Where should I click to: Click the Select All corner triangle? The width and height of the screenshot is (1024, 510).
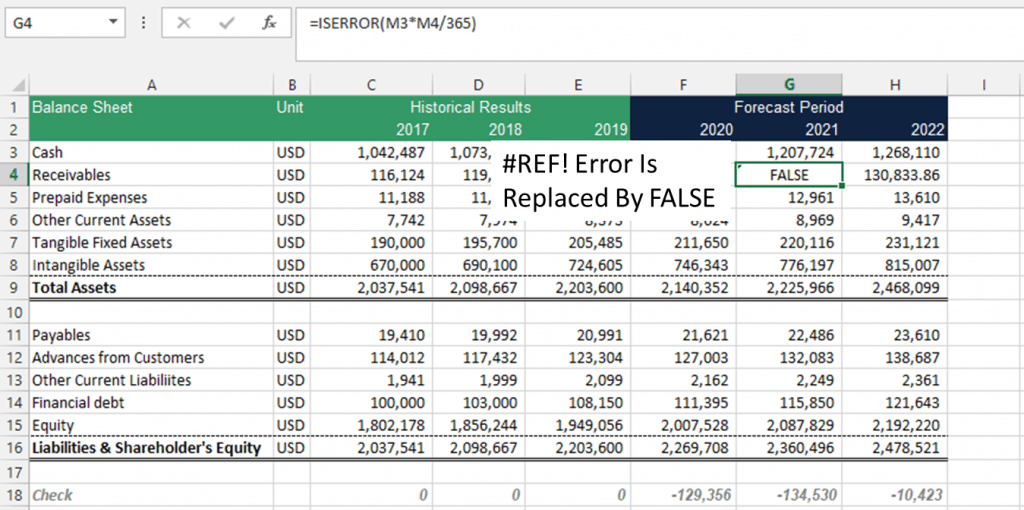(x=19, y=86)
